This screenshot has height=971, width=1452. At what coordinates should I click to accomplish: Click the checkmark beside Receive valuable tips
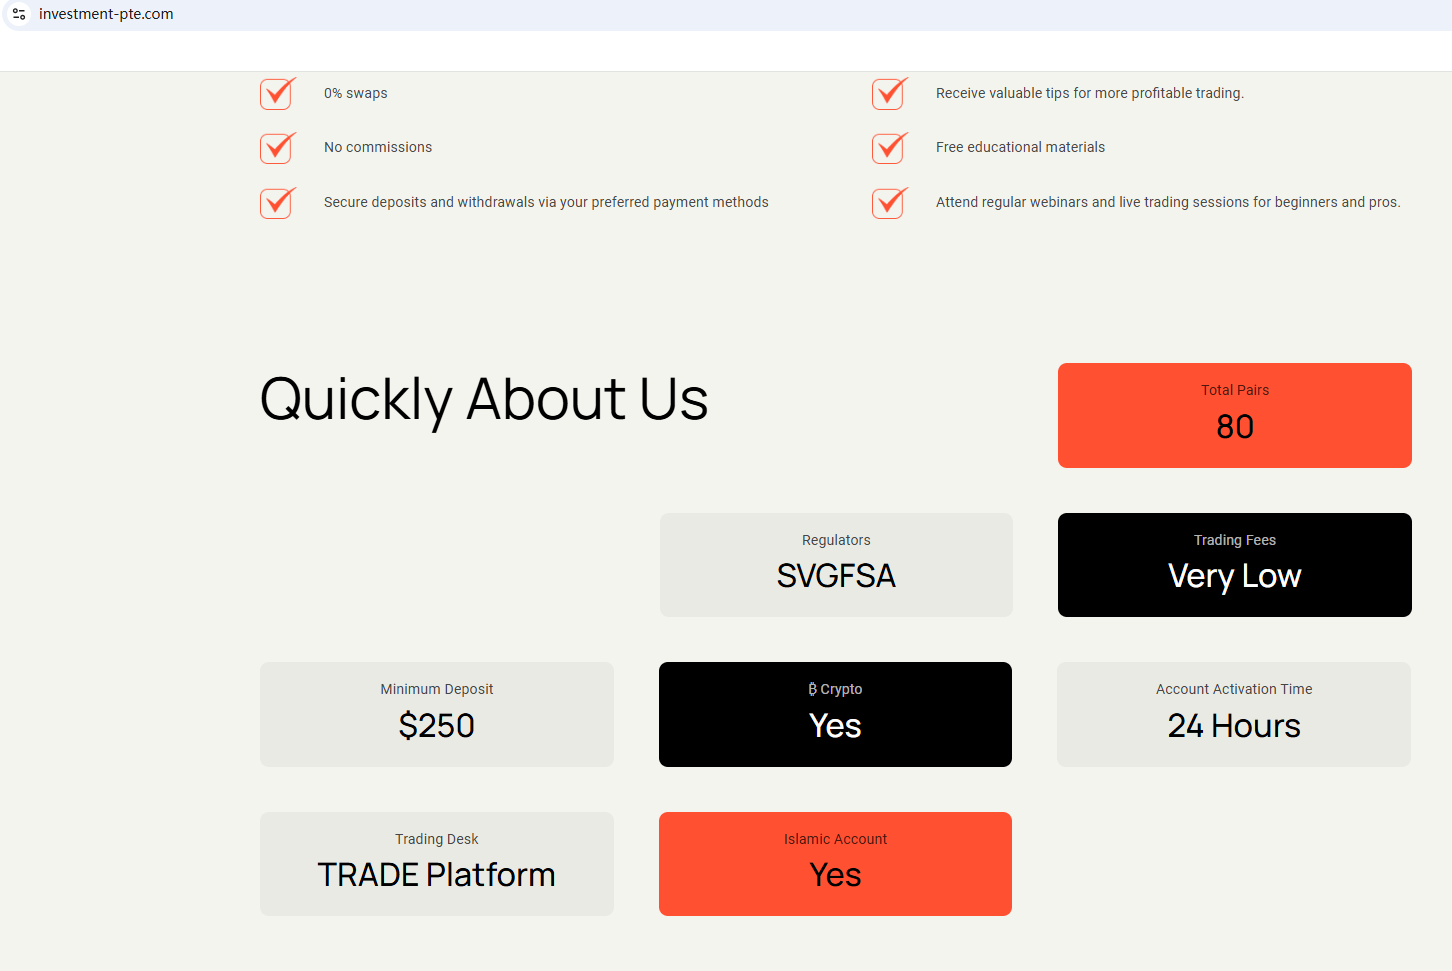(x=889, y=93)
